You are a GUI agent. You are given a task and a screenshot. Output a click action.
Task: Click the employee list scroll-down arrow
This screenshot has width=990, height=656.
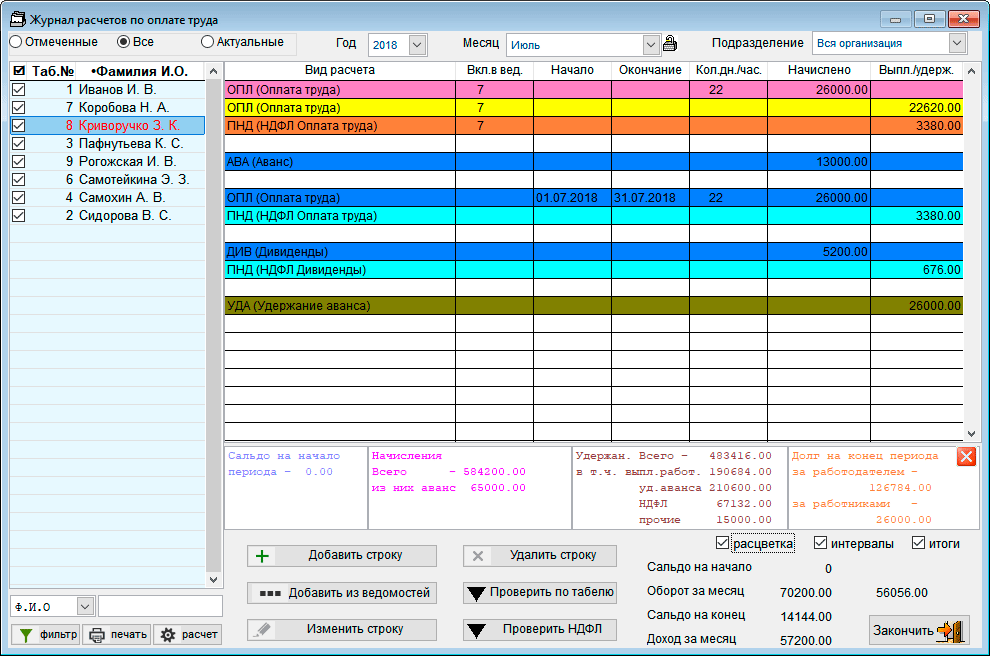(213, 580)
